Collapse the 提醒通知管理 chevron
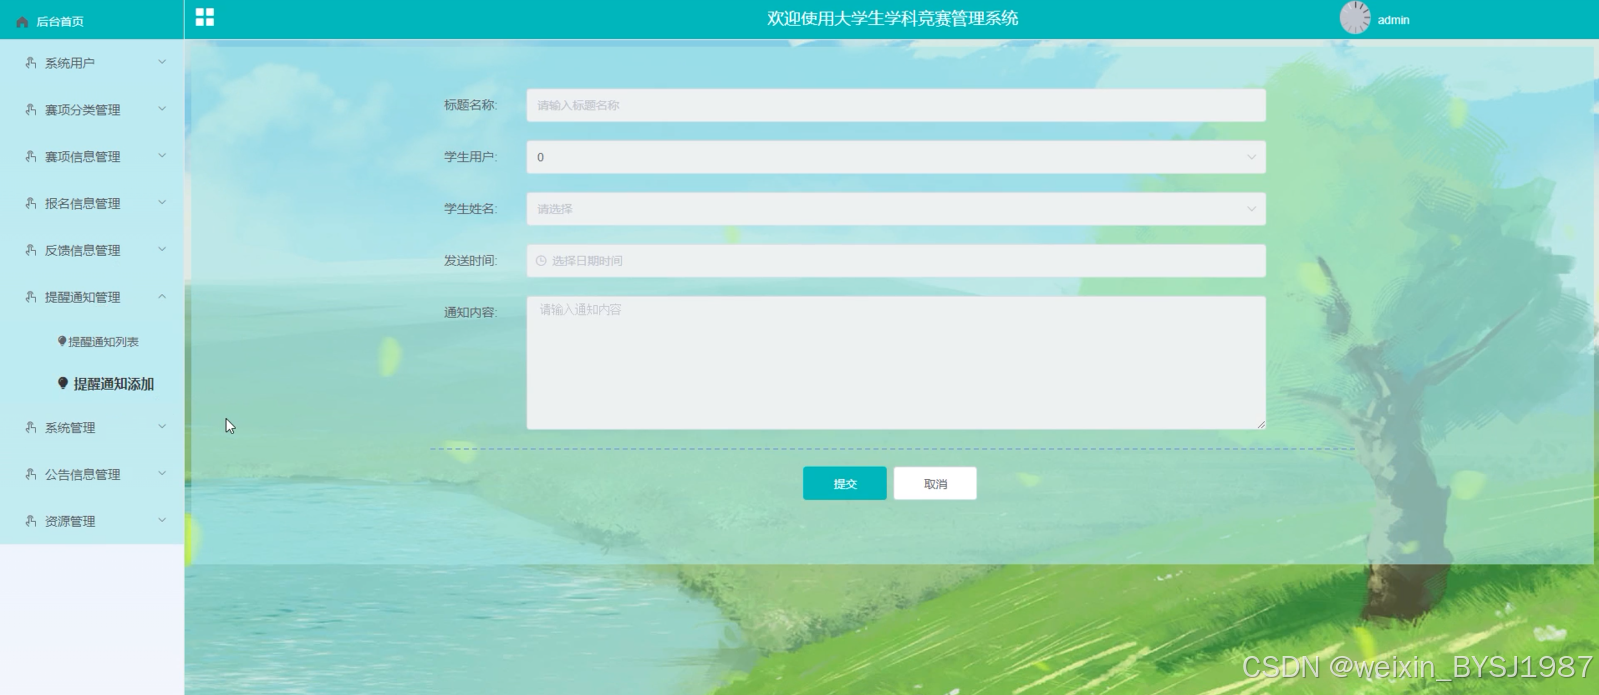Viewport: 1599px width, 695px height. click(x=162, y=297)
